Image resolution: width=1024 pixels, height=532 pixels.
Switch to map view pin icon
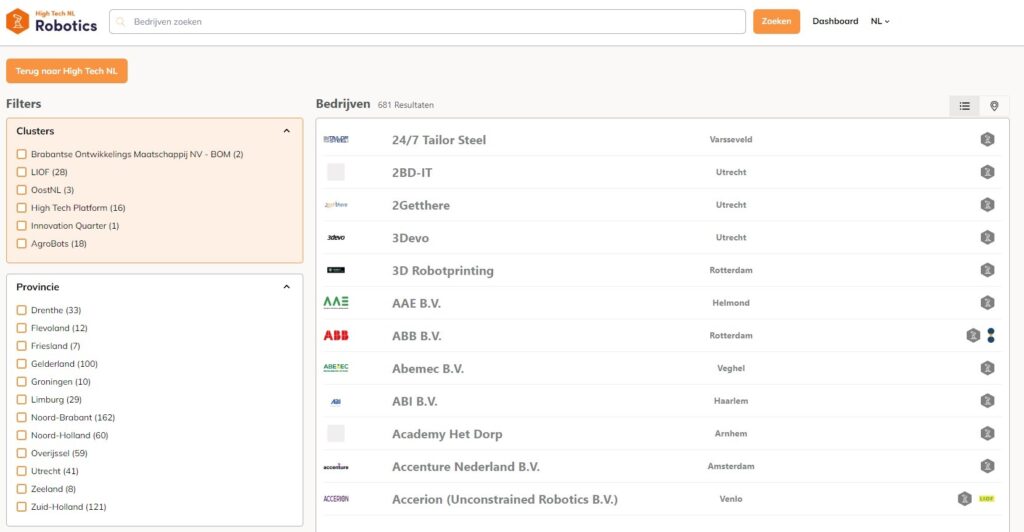(x=994, y=106)
